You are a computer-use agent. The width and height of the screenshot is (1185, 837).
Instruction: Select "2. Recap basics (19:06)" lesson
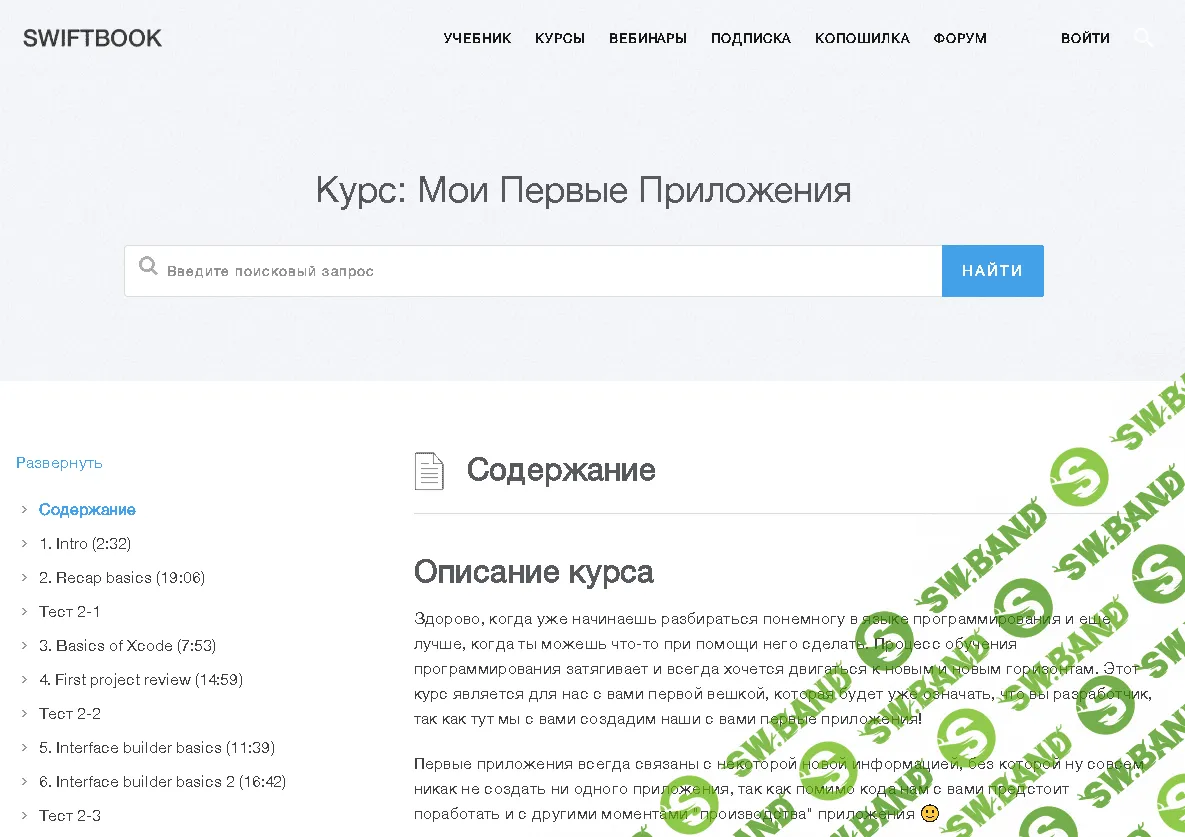[x=122, y=577]
